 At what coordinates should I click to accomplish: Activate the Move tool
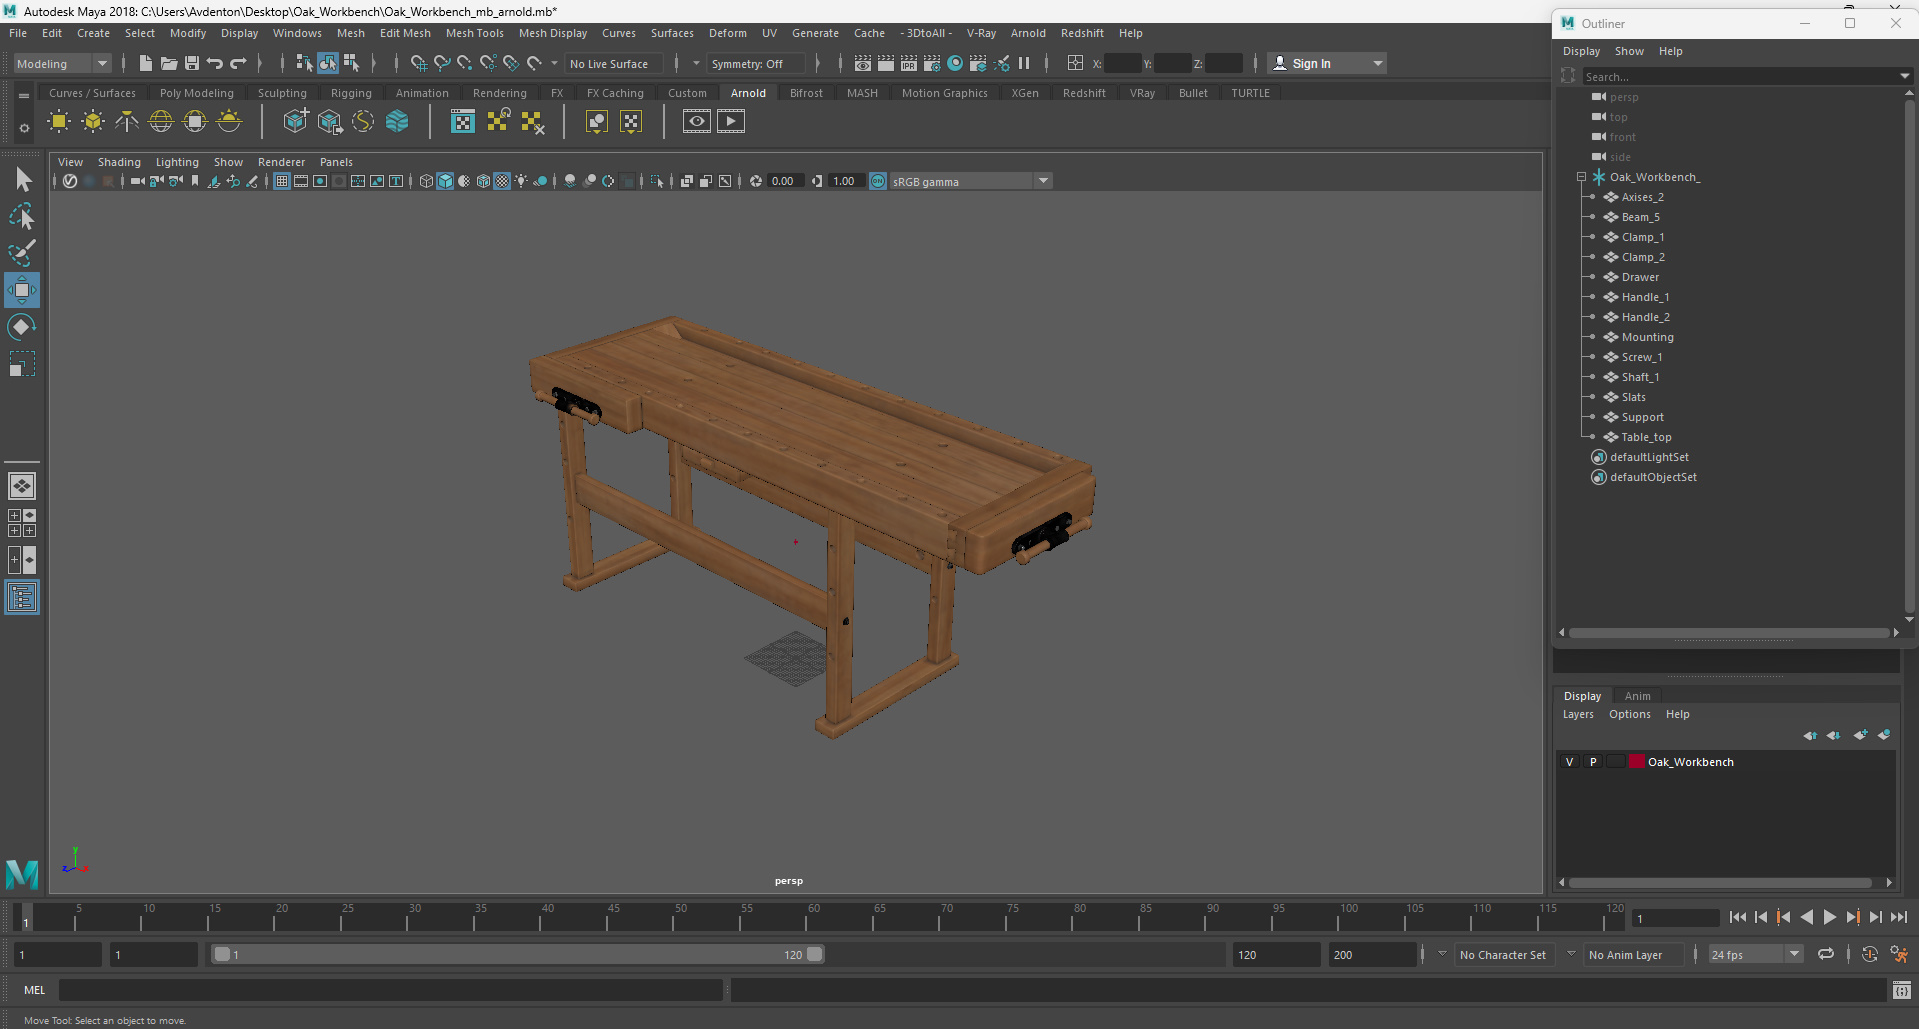point(22,290)
